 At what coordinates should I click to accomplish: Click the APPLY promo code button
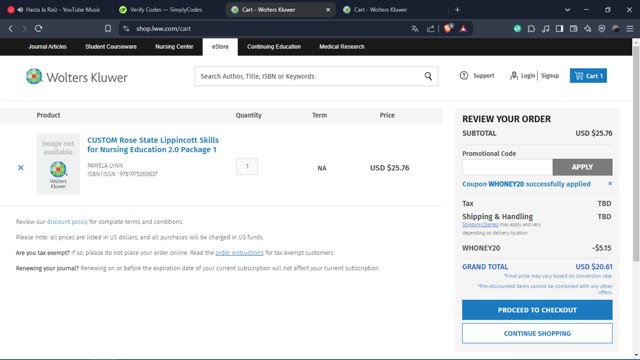(x=582, y=167)
